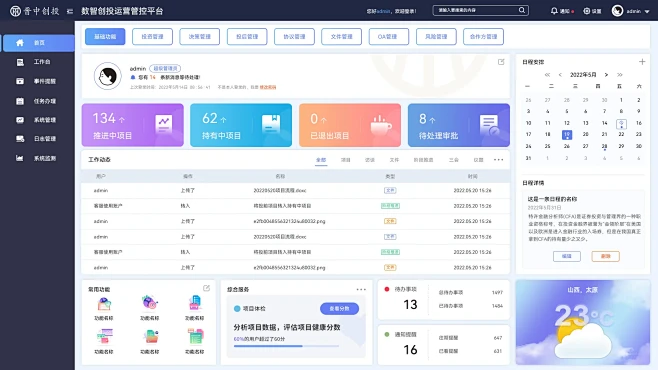Image resolution: width=658 pixels, height=370 pixels.
Task: Open the 待办事项 count 13
Action: pyautogui.click(x=410, y=305)
